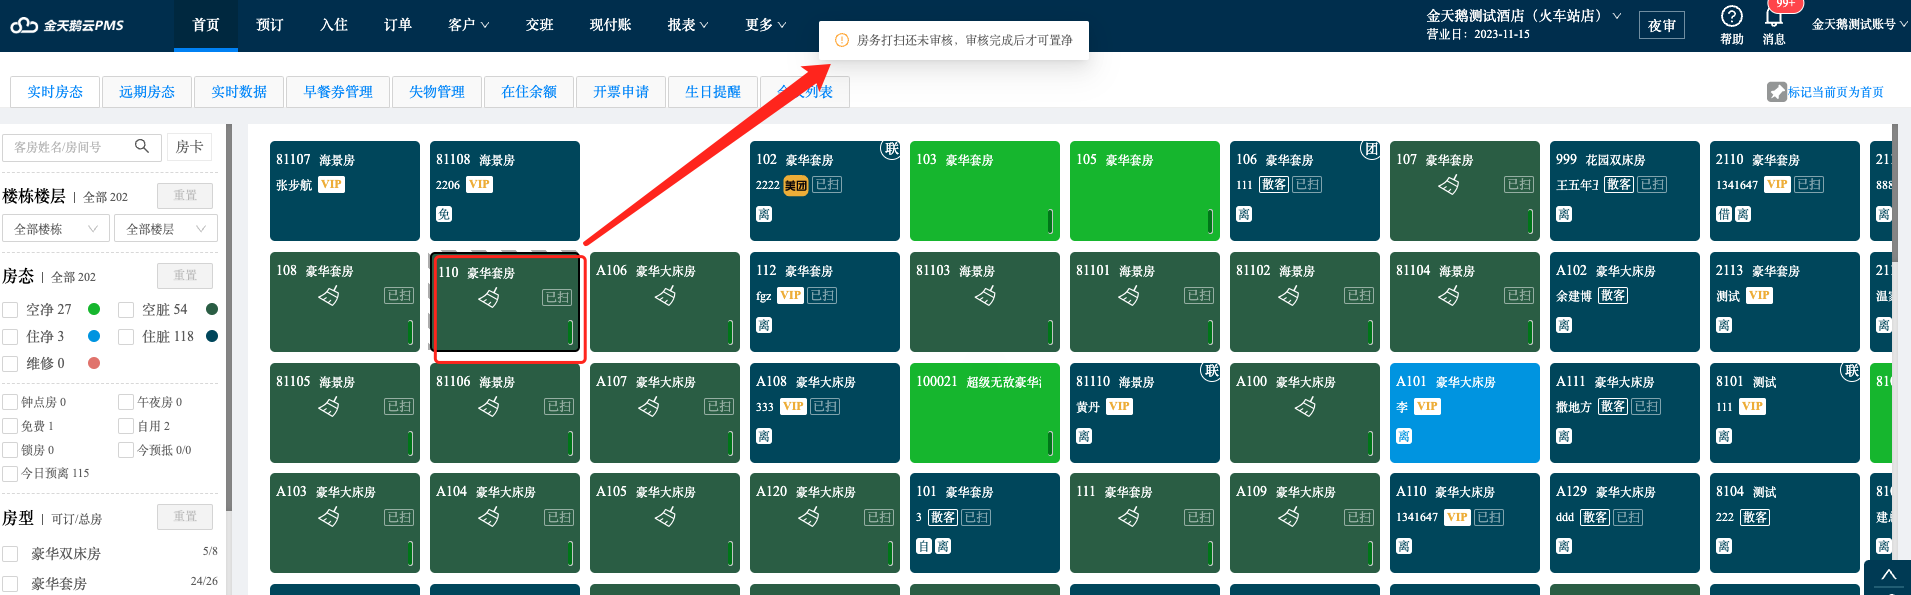Click the broom cleaning icon on room 108

pos(329,296)
